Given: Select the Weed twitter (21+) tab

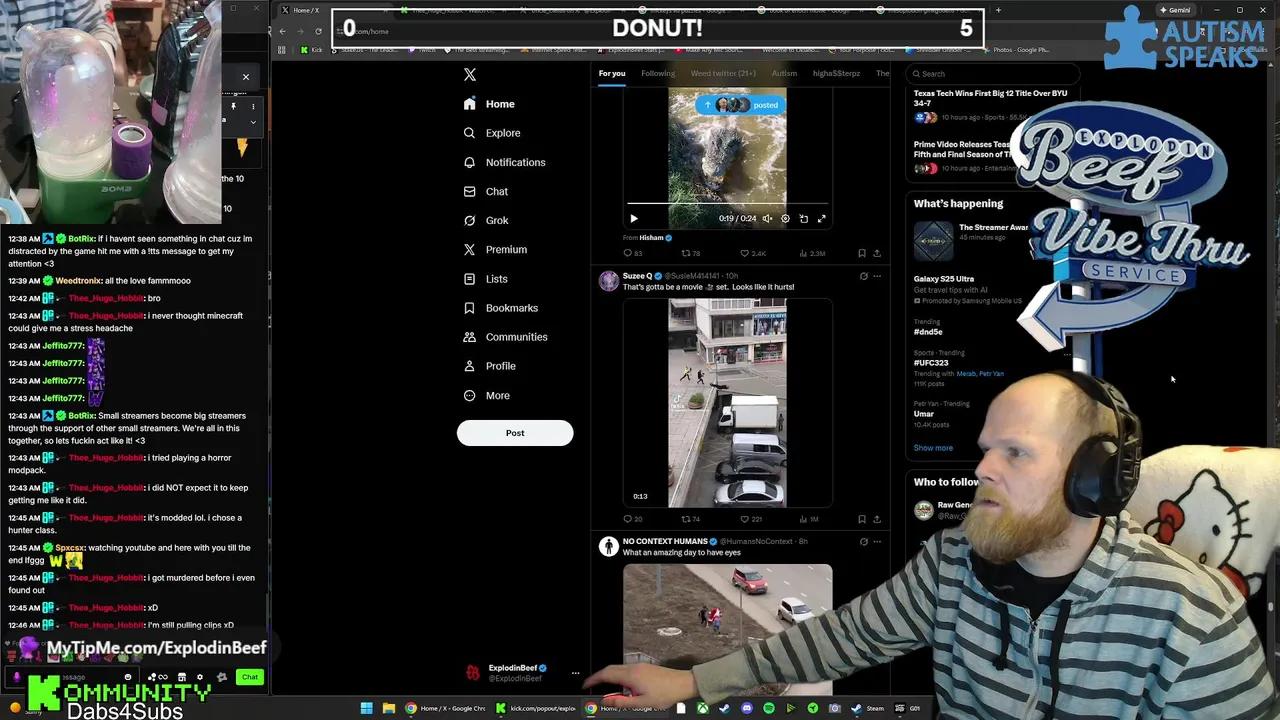Looking at the screenshot, I should click(723, 73).
